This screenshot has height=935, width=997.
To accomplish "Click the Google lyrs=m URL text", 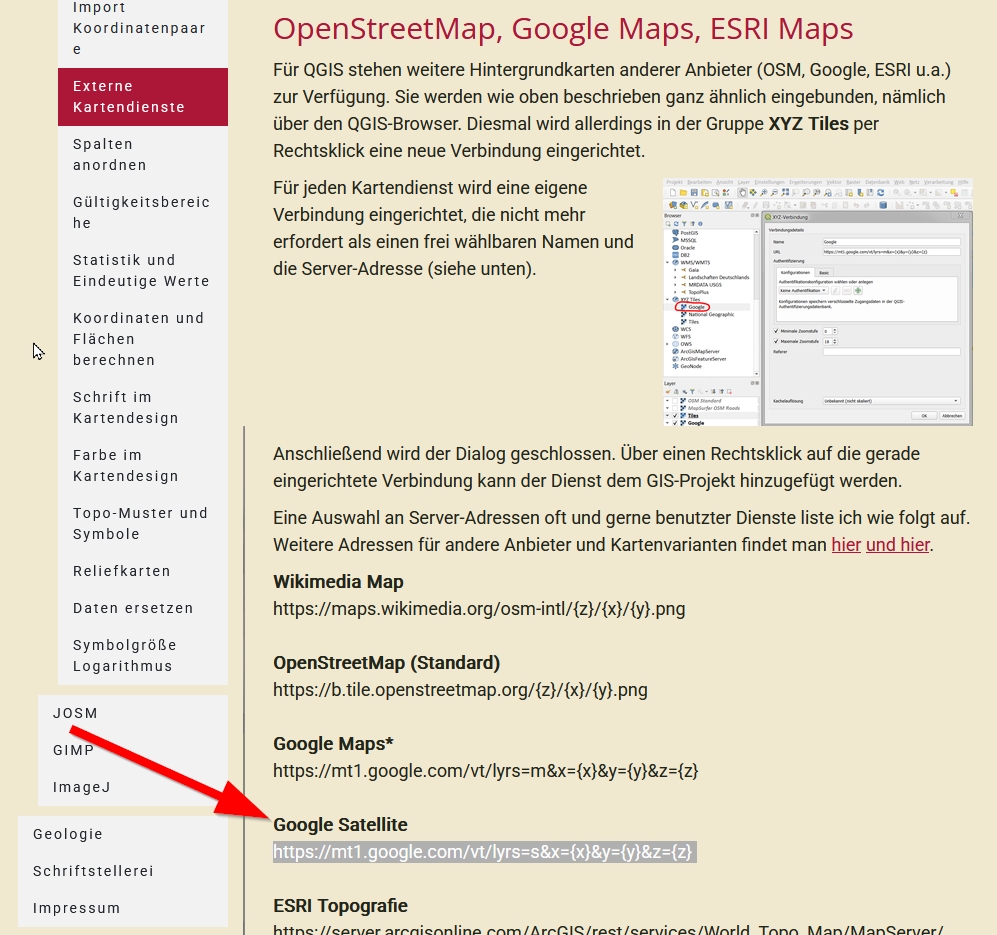I will click(486, 771).
